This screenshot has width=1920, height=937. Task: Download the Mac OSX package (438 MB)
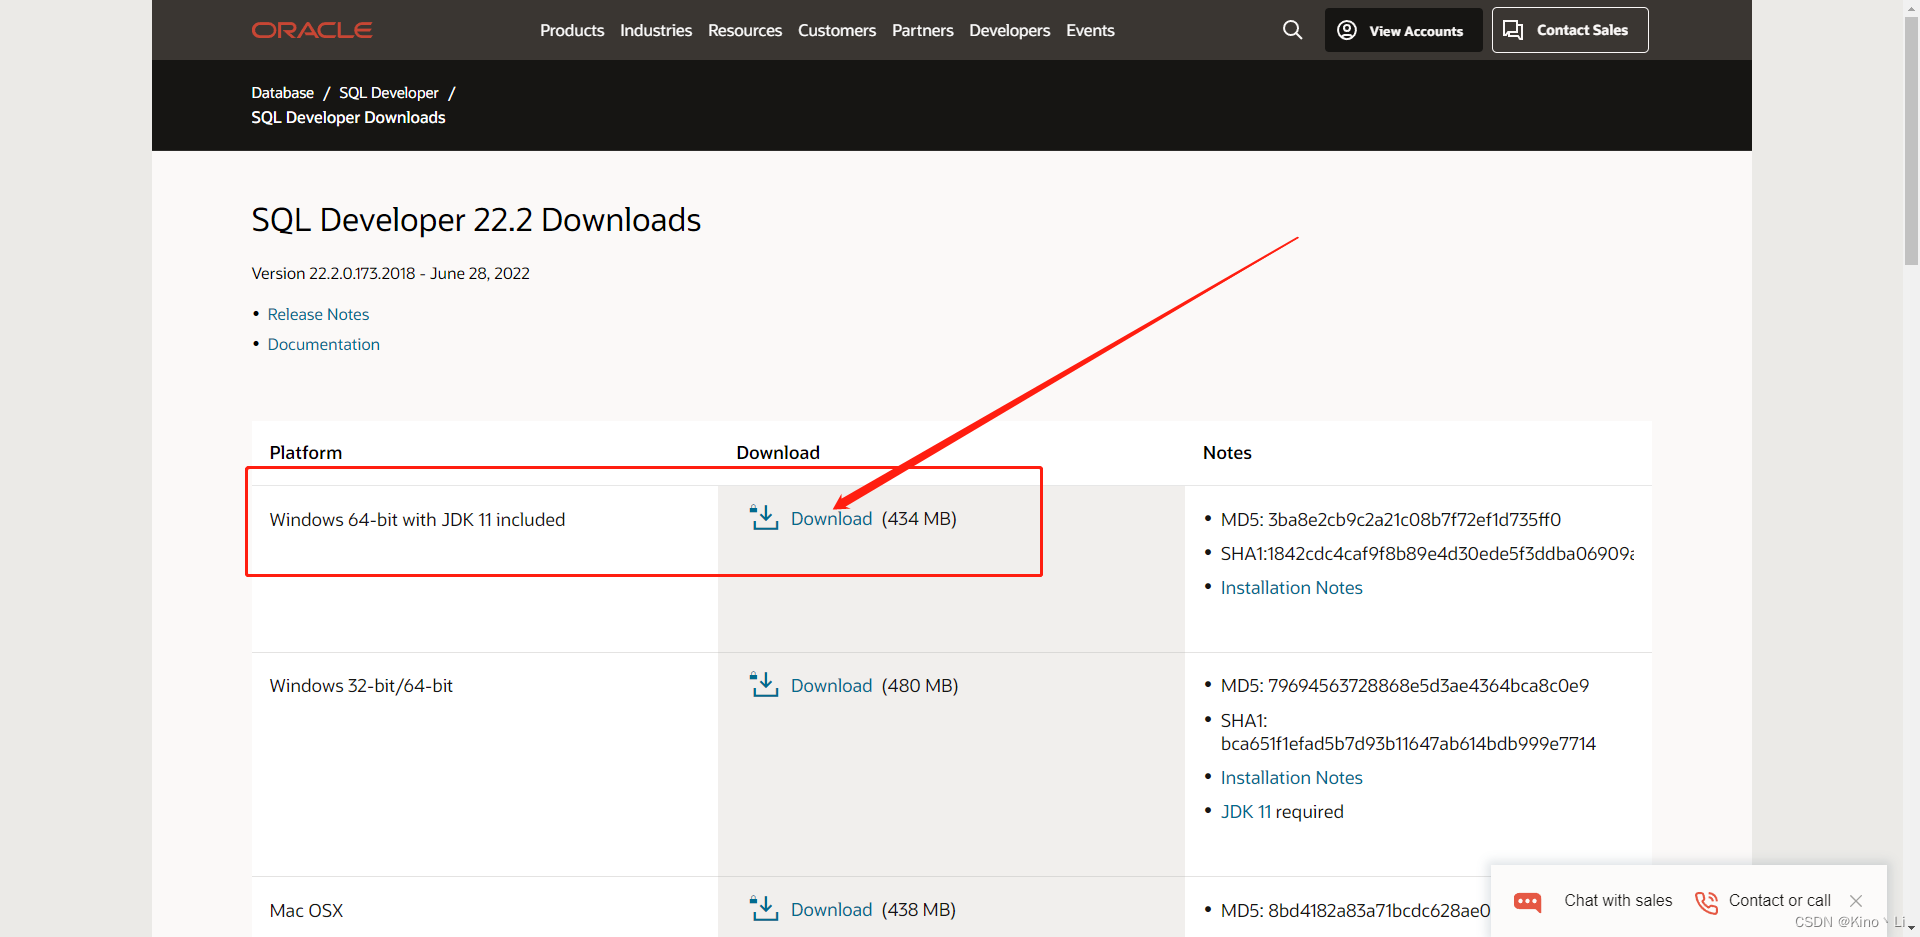(831, 910)
